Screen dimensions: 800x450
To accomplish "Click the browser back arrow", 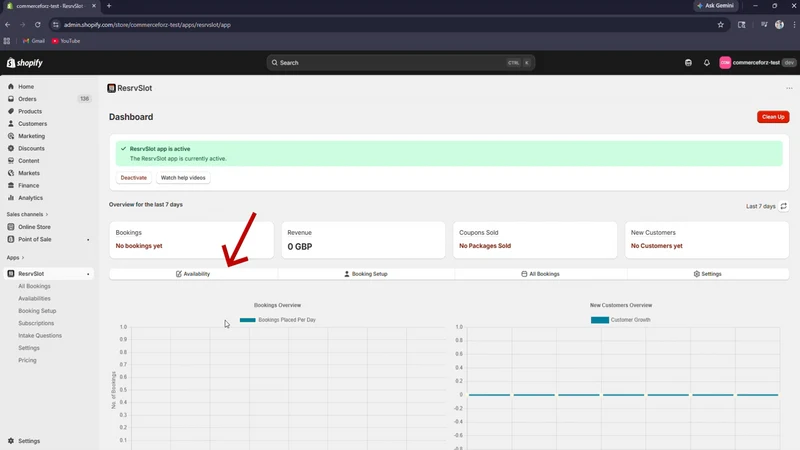I will 8,24.
